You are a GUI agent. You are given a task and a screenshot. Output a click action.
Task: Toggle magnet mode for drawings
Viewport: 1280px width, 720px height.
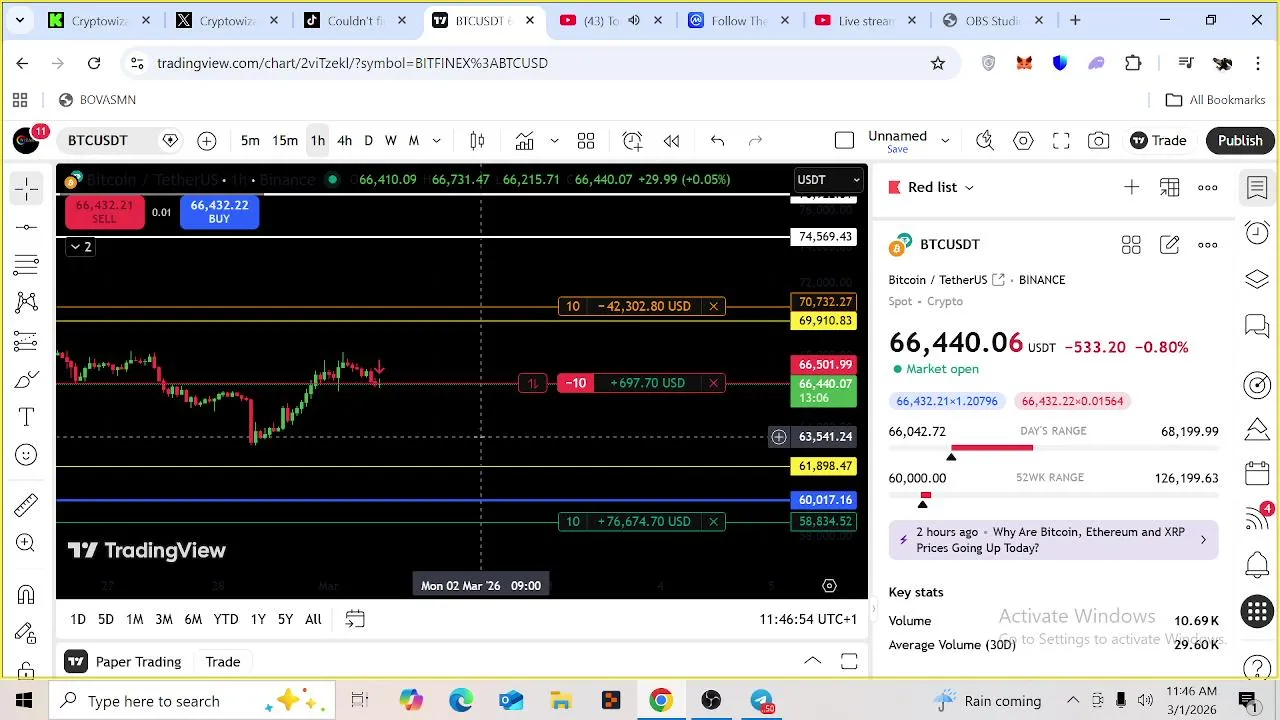point(27,595)
